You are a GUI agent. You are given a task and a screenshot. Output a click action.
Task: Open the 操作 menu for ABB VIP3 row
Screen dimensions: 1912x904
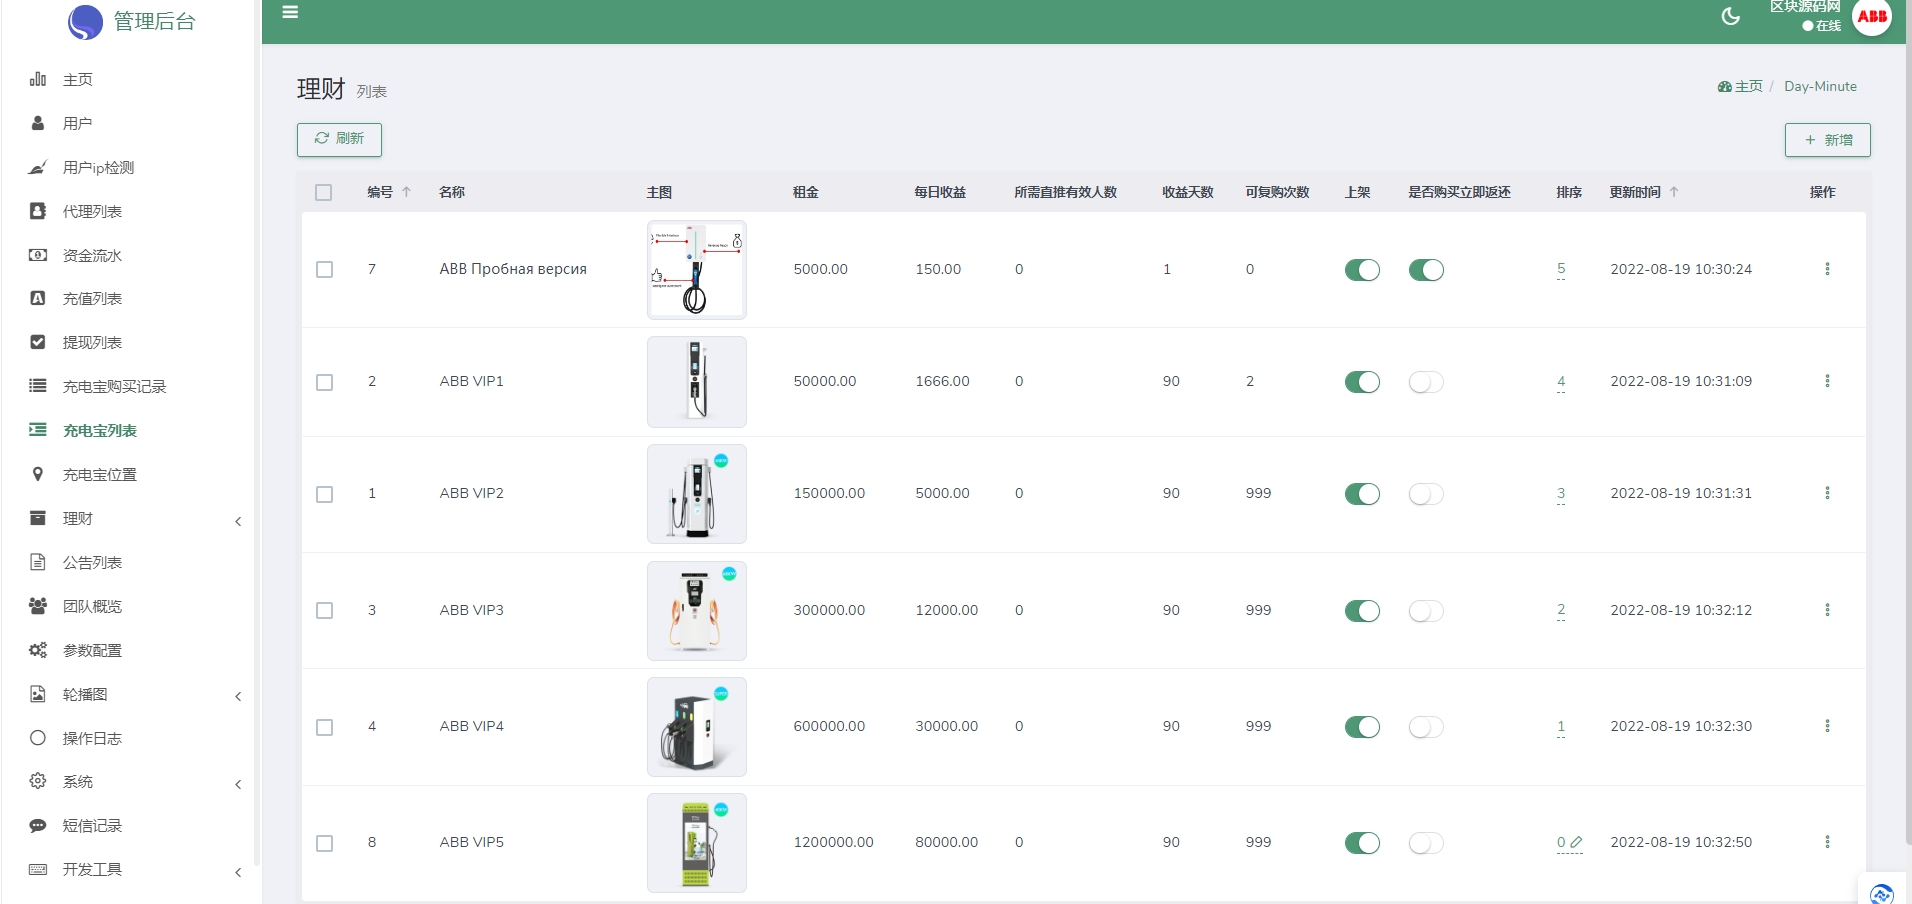[1828, 610]
